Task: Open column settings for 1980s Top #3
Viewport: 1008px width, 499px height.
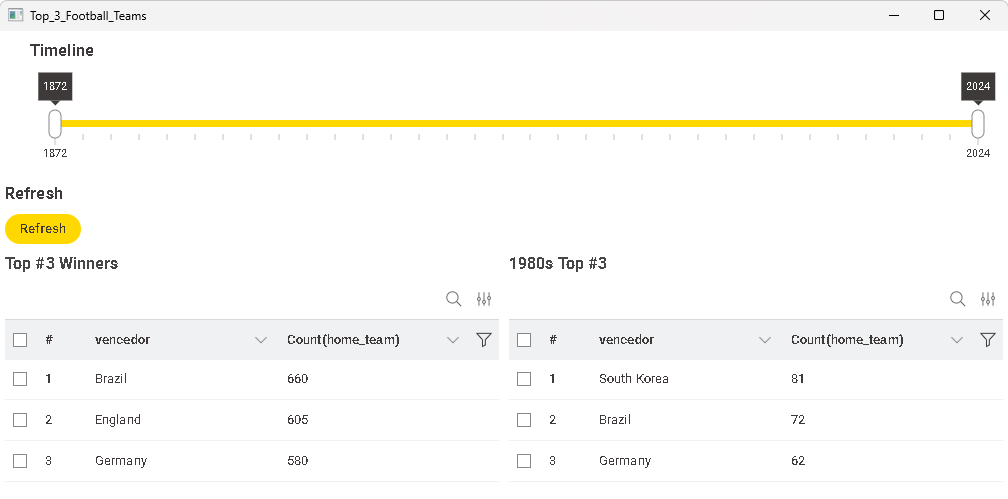Action: pos(988,299)
